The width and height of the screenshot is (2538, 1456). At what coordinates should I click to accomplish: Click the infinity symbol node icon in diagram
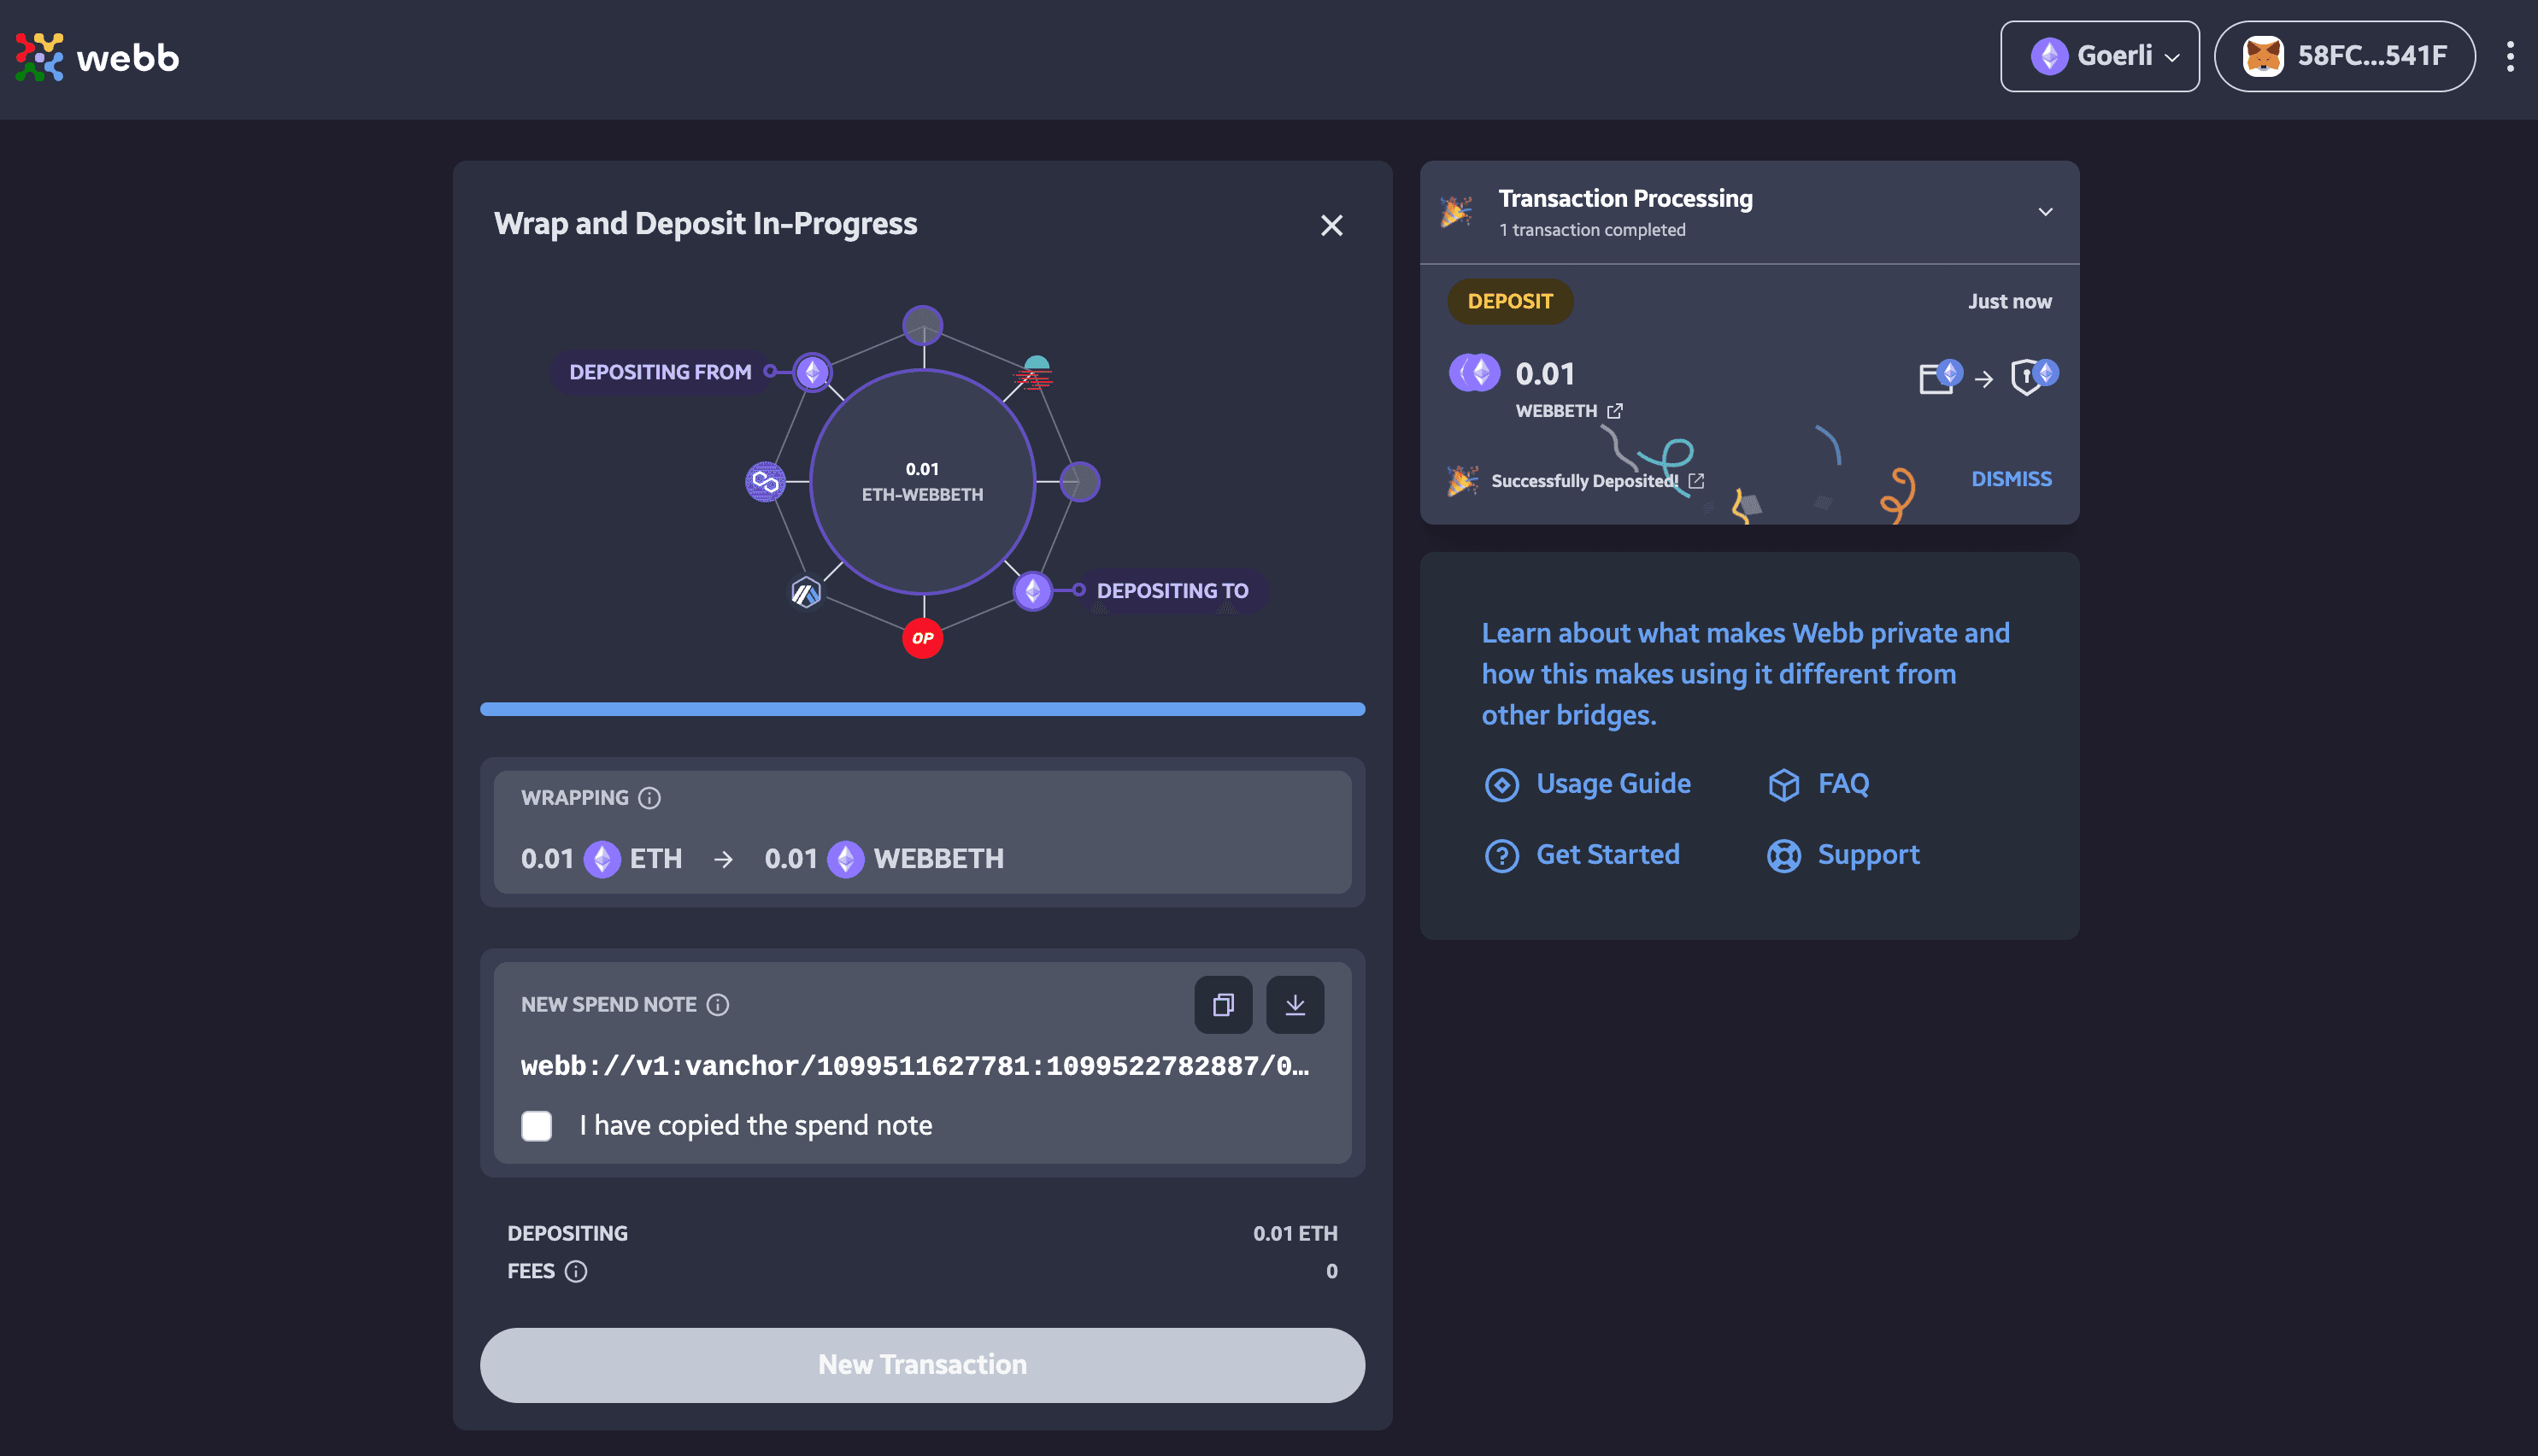[767, 481]
